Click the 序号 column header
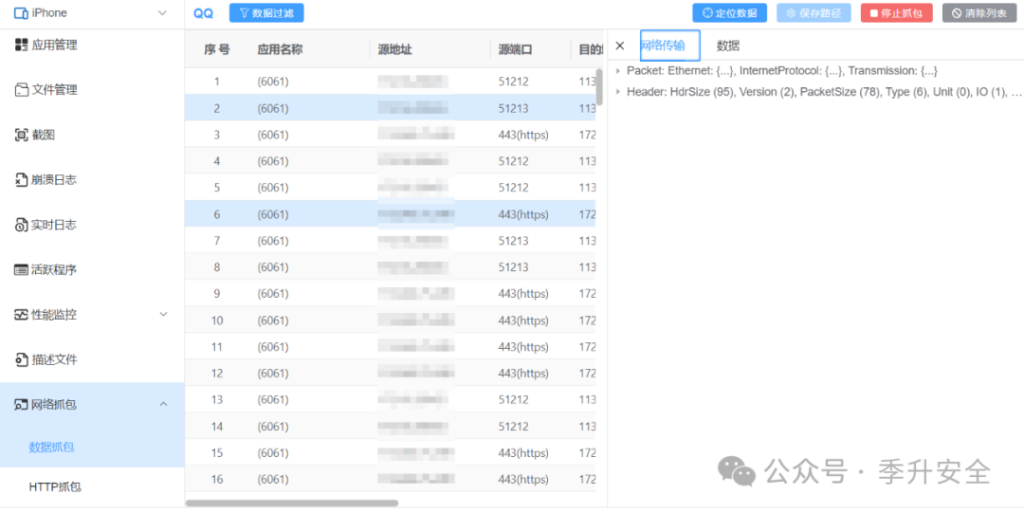Screen dimensions: 1024x513 coord(217,50)
